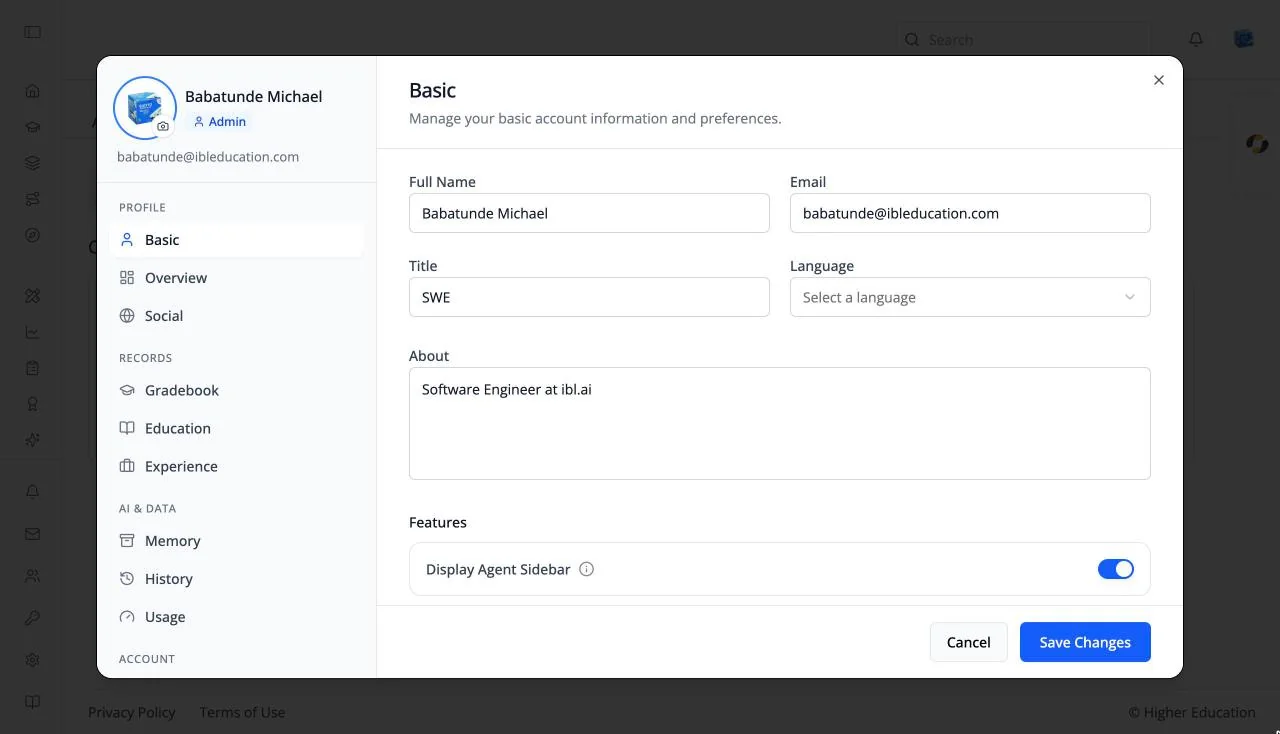This screenshot has height=734, width=1280.
Task: Open the Experience section
Action: coord(237,466)
